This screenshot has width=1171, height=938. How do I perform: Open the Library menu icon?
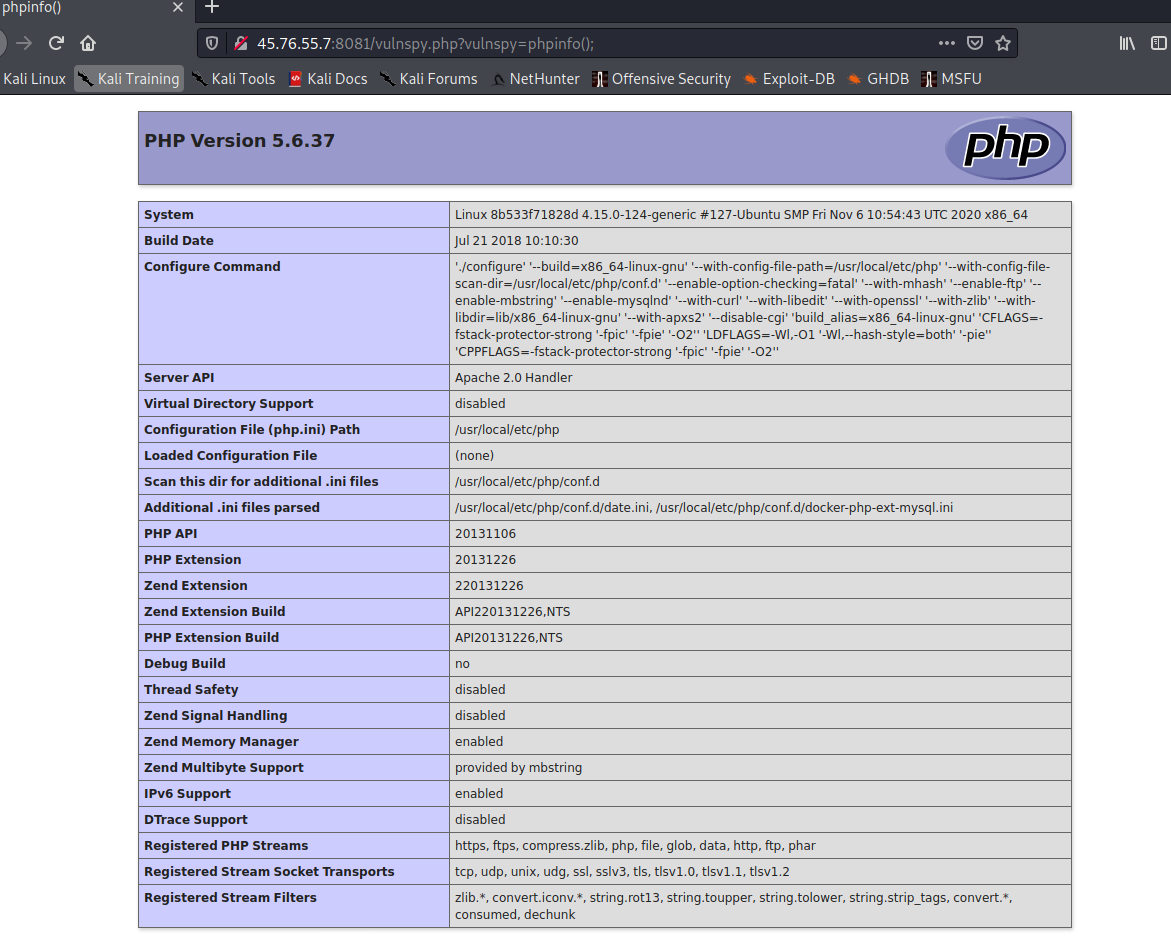click(1127, 43)
